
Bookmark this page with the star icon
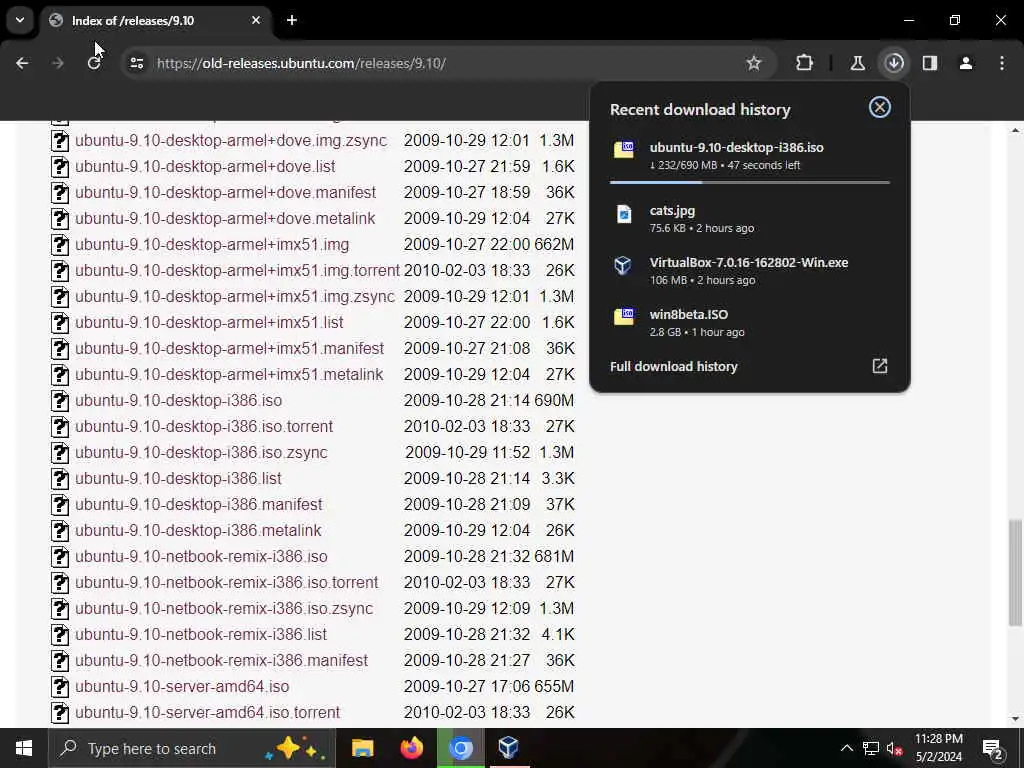click(x=754, y=63)
